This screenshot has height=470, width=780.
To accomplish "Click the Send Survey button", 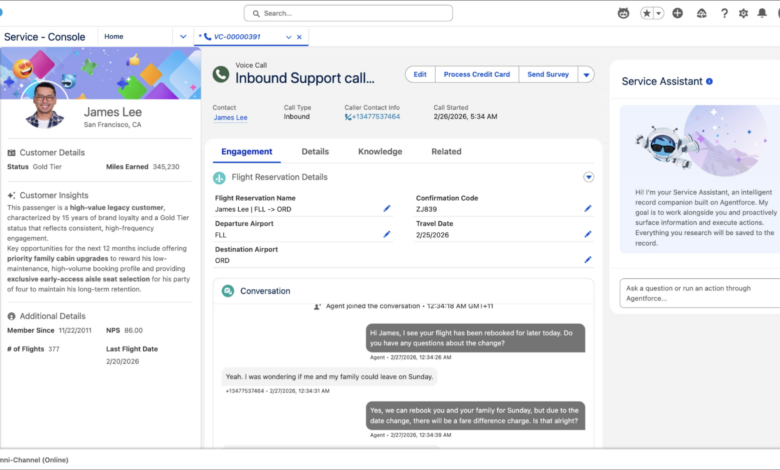I will tap(548, 74).
